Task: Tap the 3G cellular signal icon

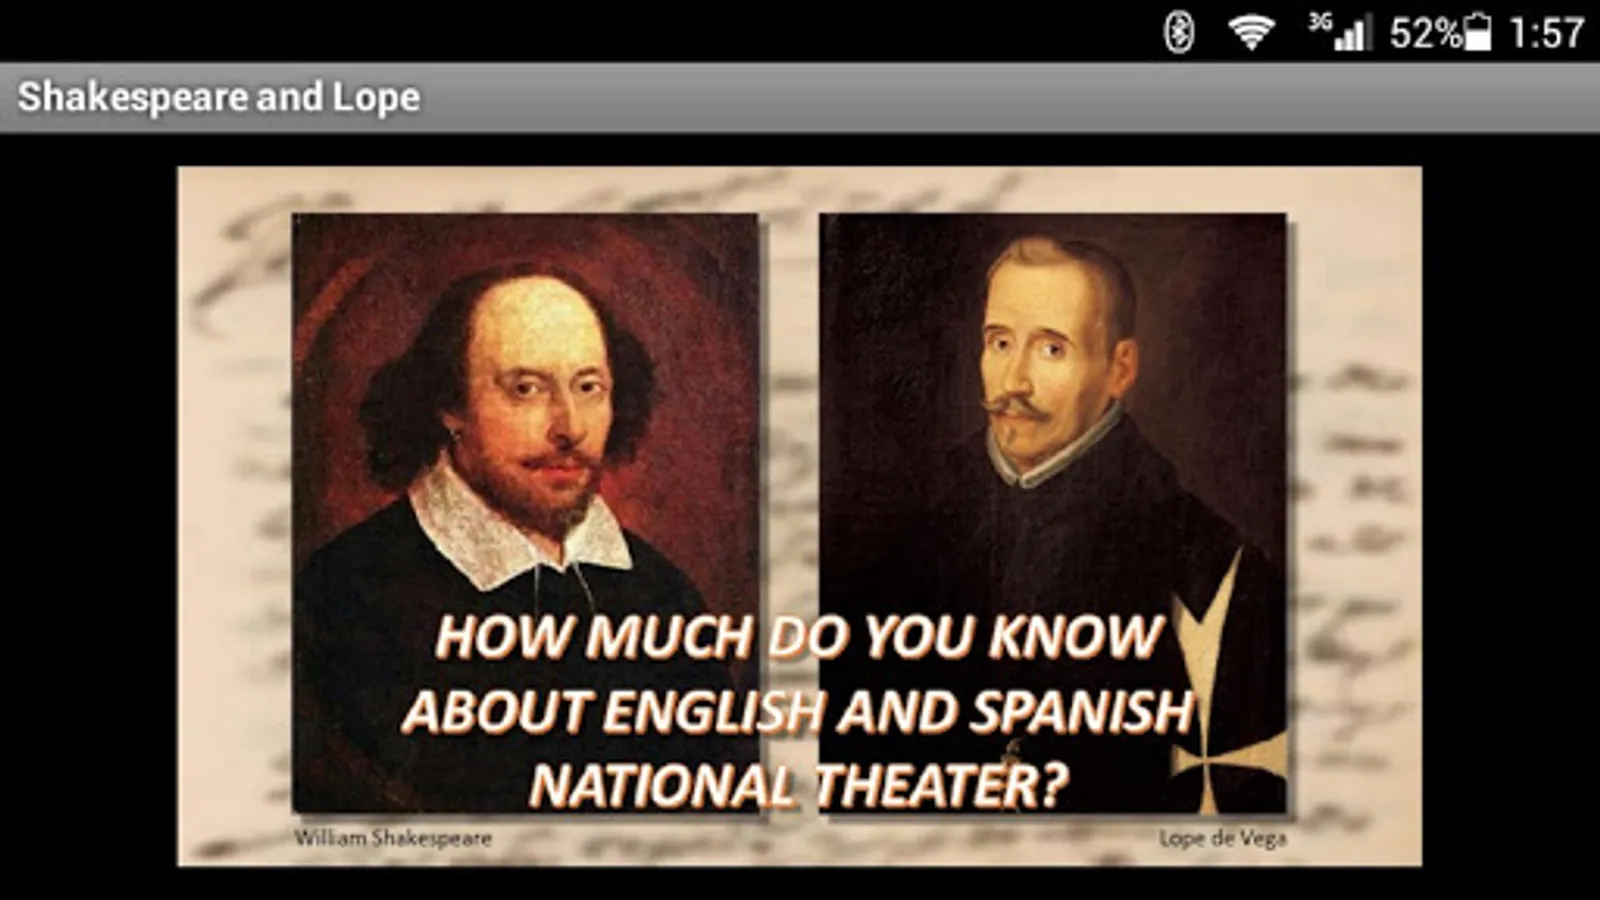Action: [1340, 32]
